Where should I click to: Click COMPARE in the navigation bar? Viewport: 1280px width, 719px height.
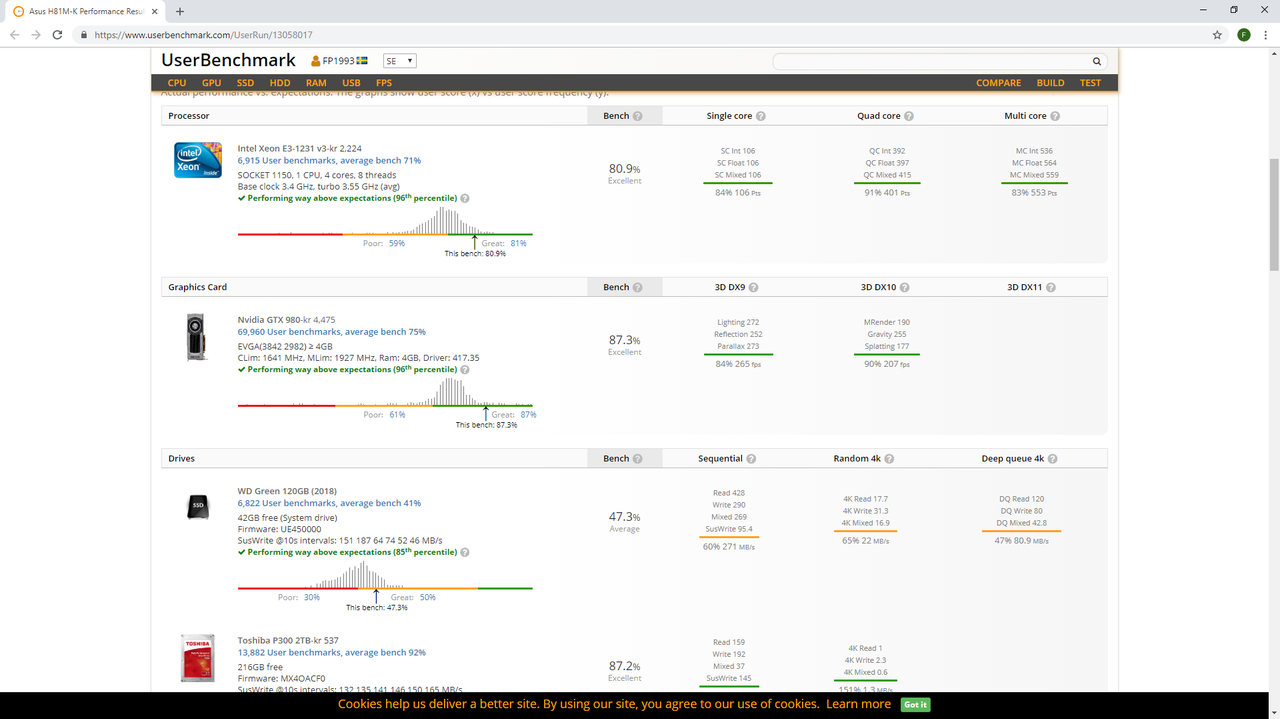999,83
